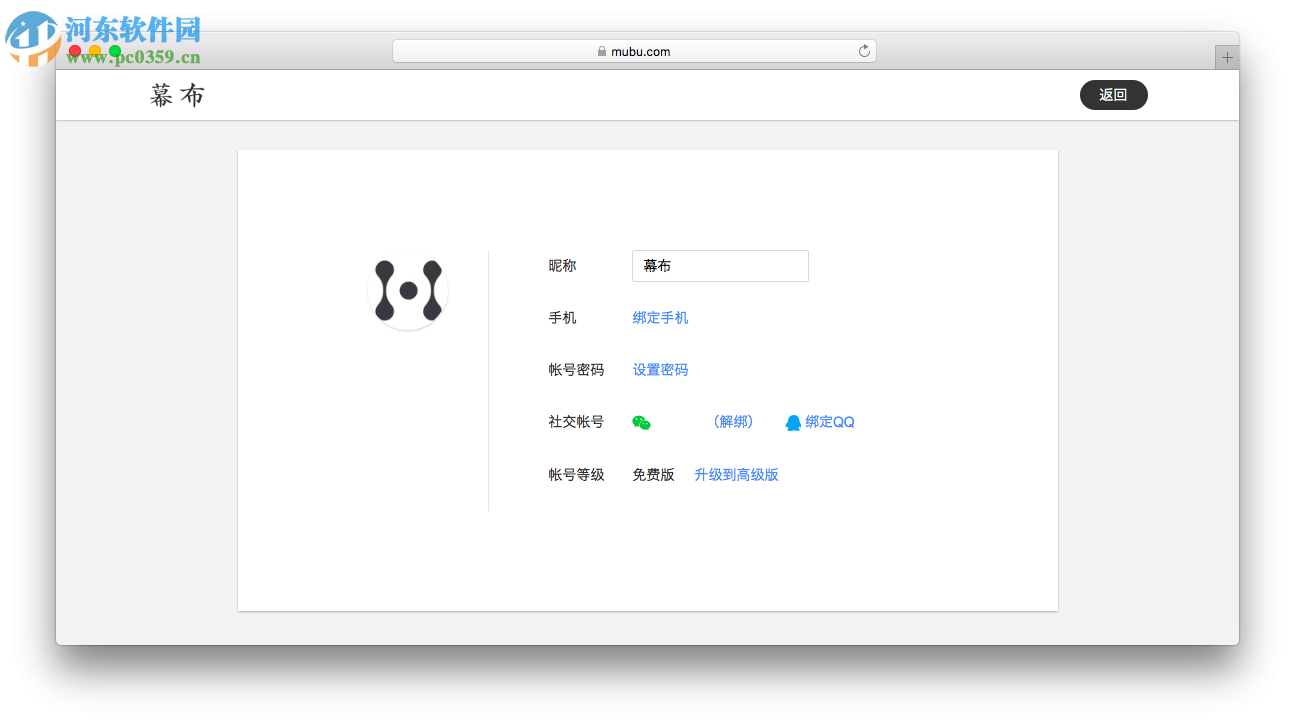The width and height of the screenshot is (1295, 725).
Task: Zoom the window with green button
Action: (115, 51)
